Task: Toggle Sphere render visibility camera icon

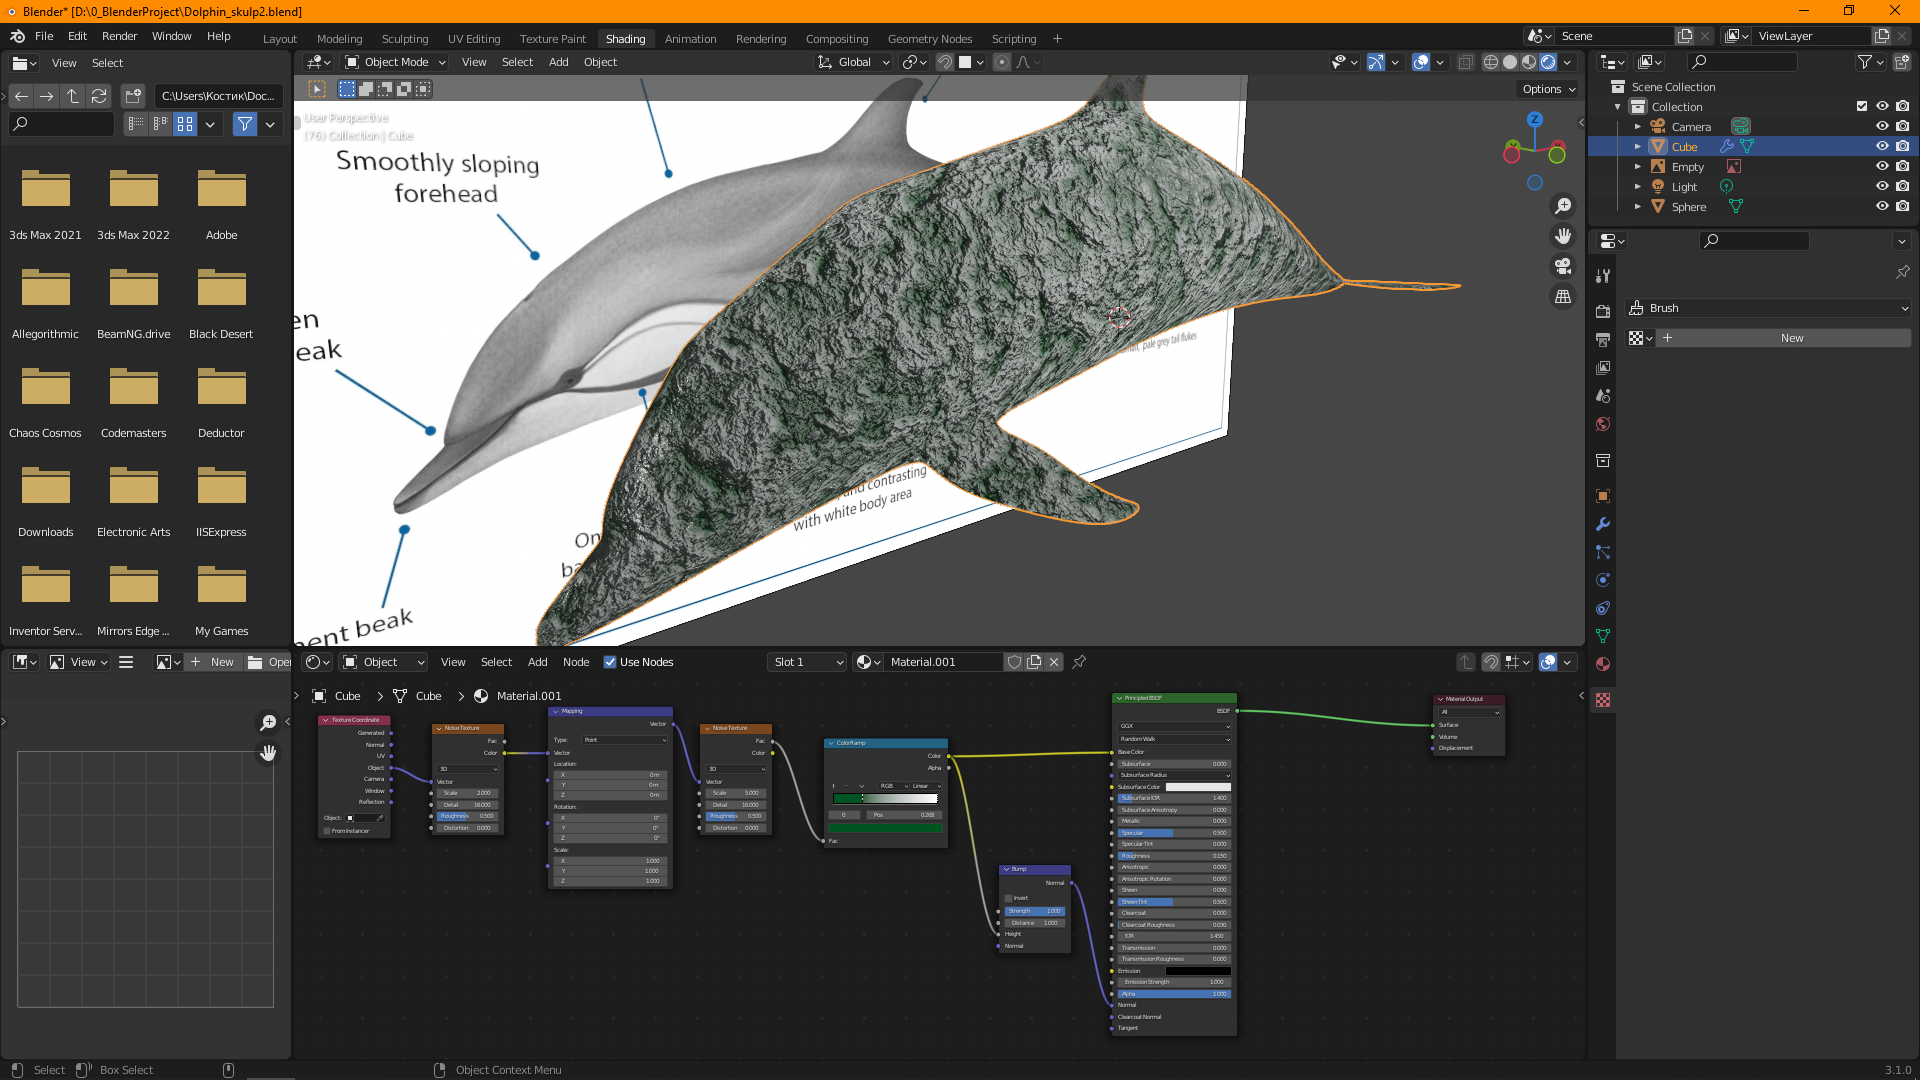Action: [1902, 207]
